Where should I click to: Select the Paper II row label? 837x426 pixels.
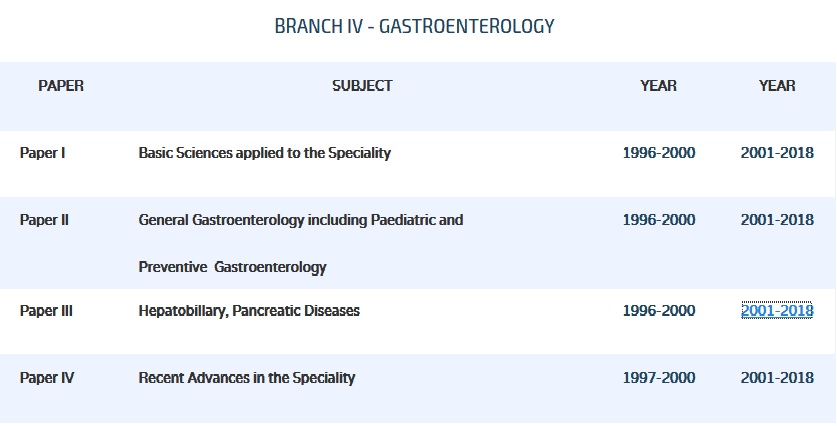[x=45, y=219]
